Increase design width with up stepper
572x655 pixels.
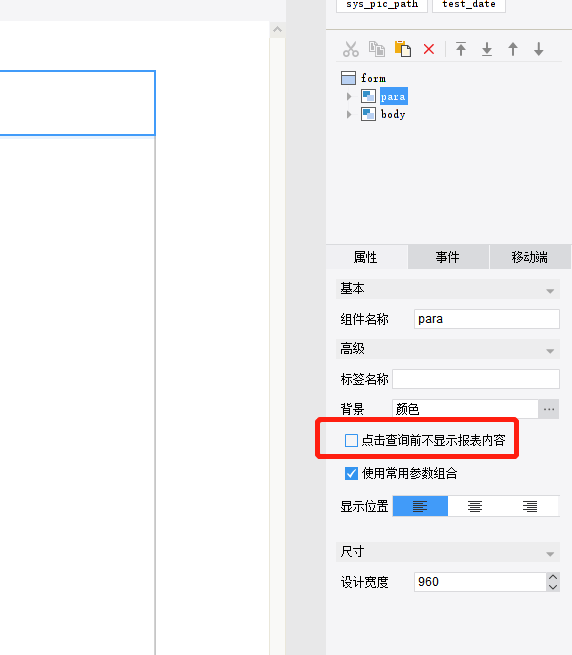pyautogui.click(x=553, y=577)
